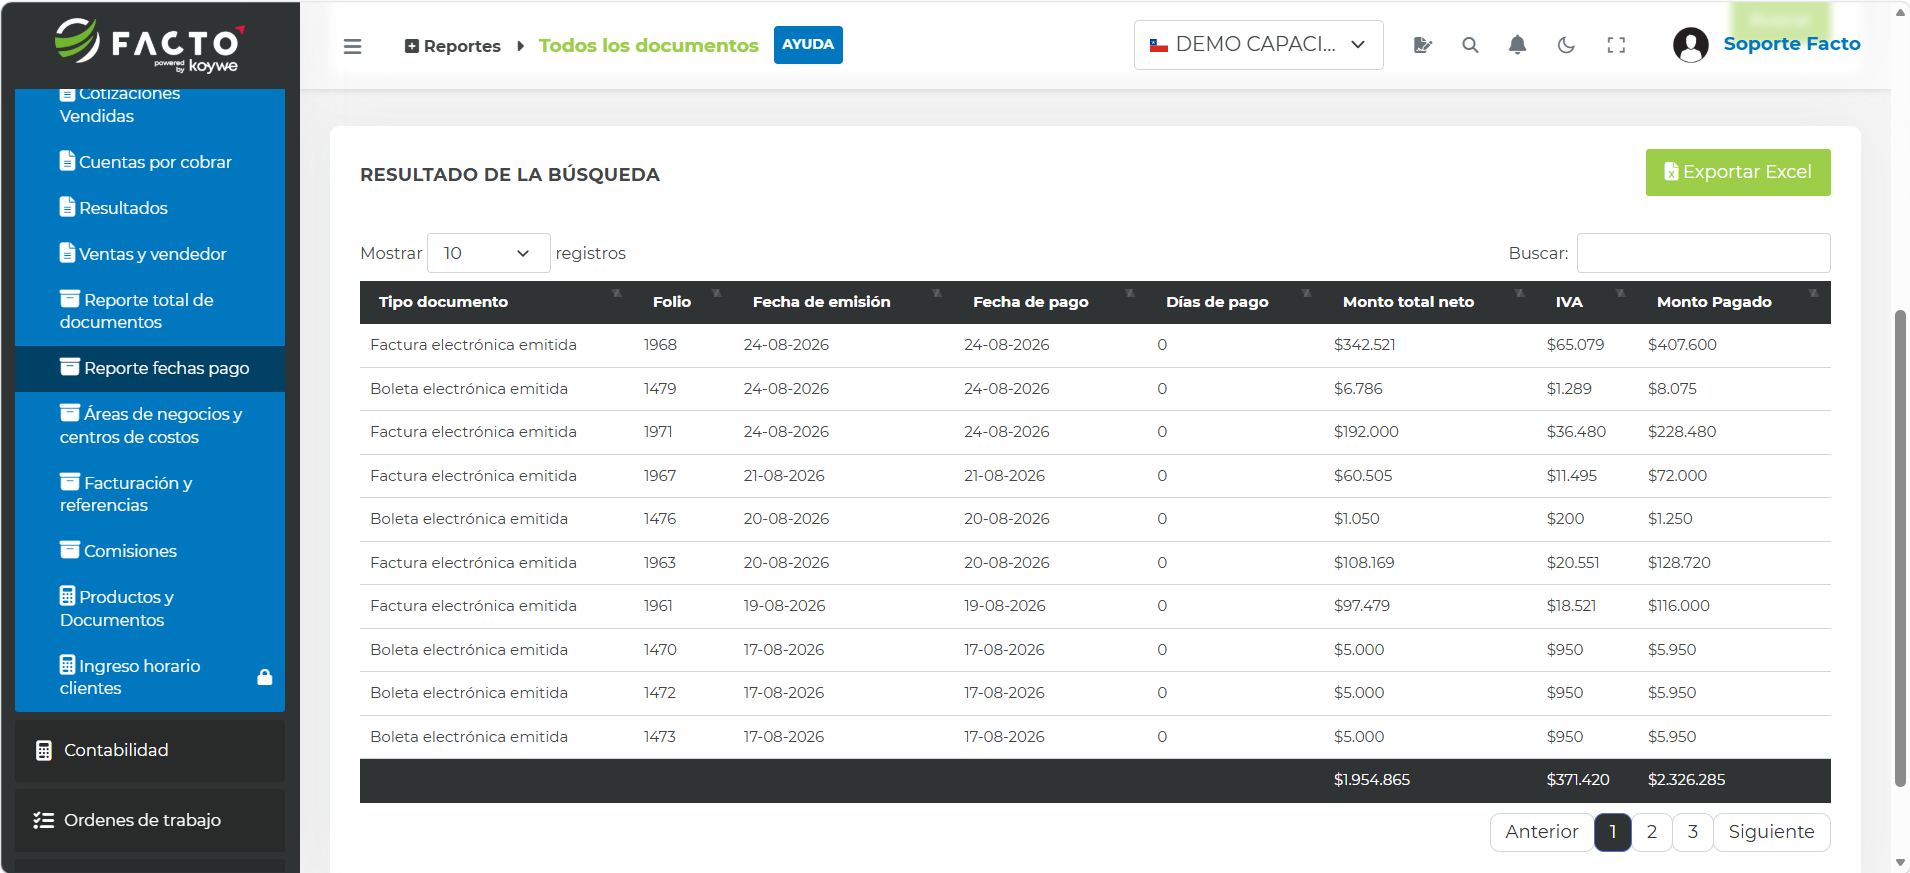Sort by Días de pago column arrows
This screenshot has width=1910, height=873.
click(1306, 294)
